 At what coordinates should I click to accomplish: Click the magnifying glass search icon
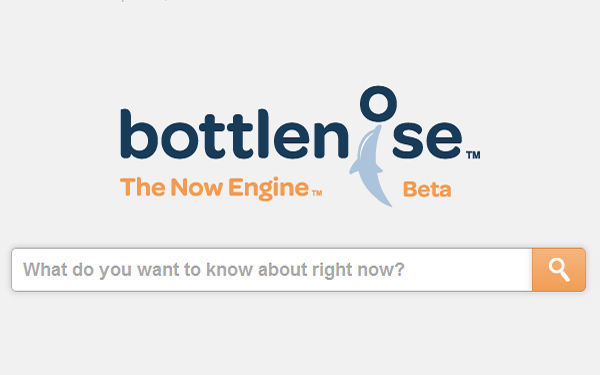click(559, 270)
